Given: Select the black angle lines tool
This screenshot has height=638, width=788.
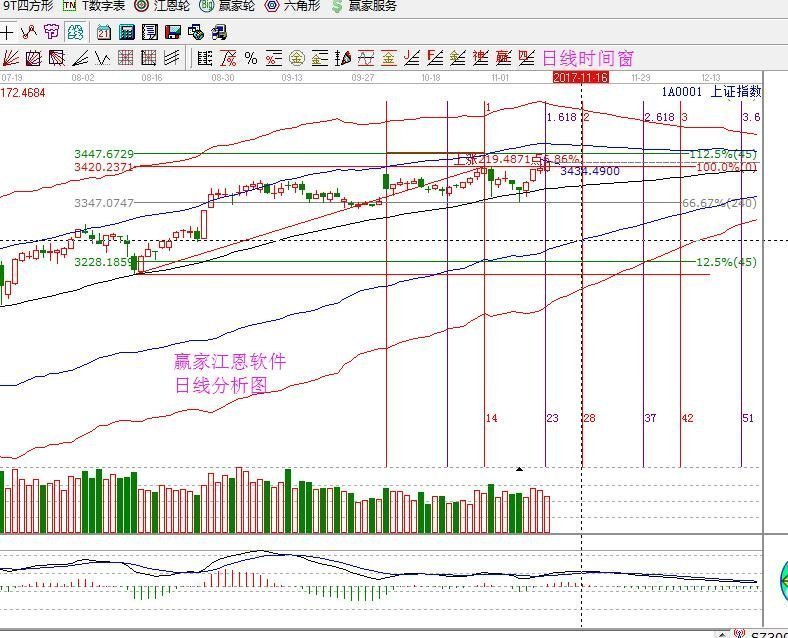Looking at the screenshot, I should pos(80,58).
